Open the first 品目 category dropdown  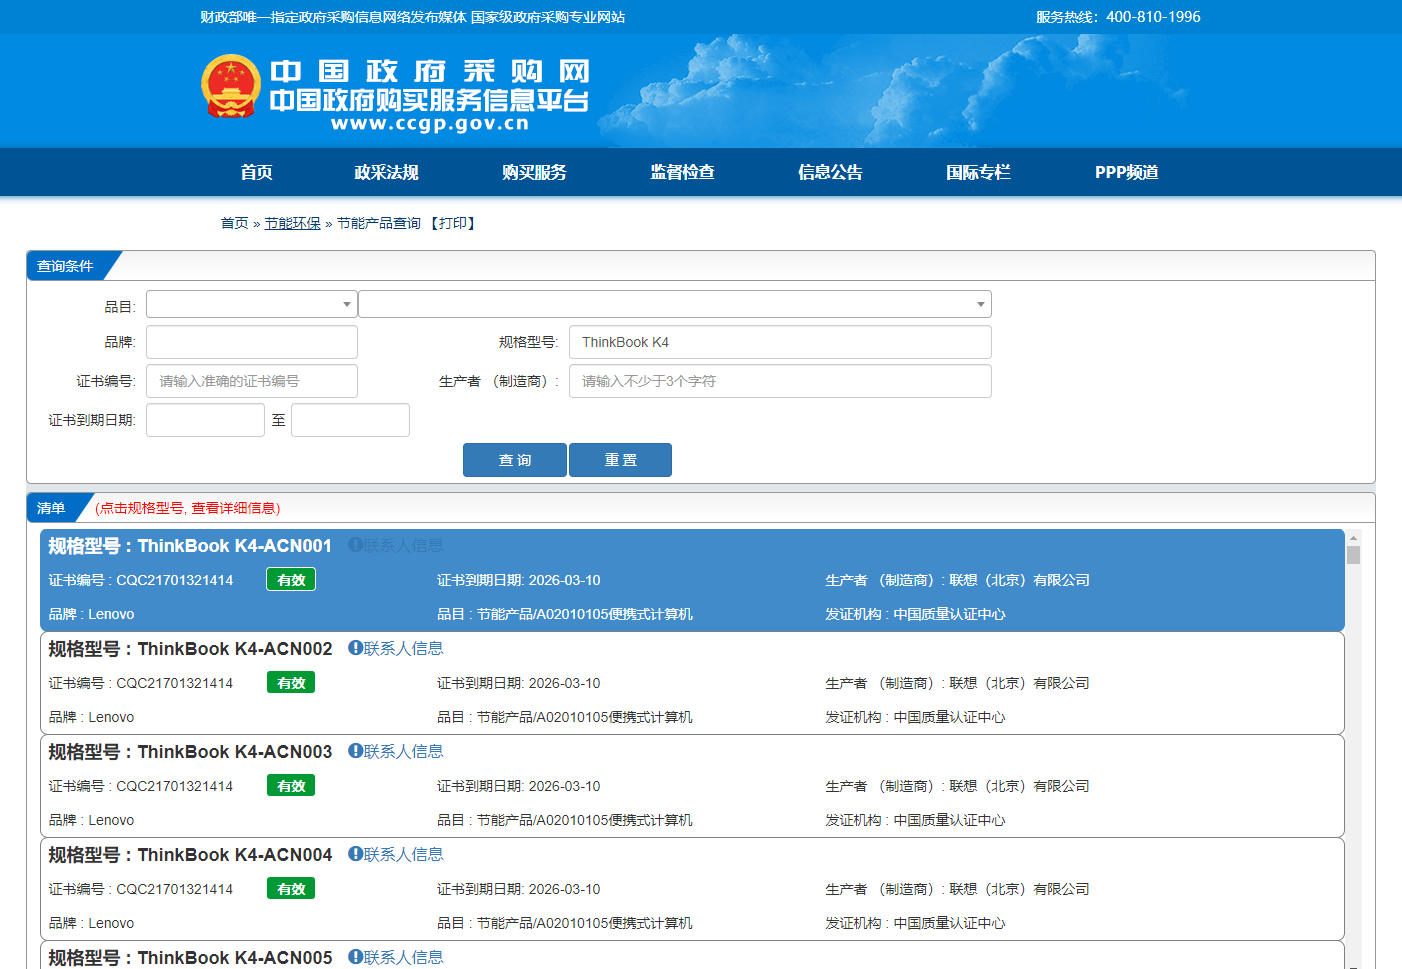point(252,304)
